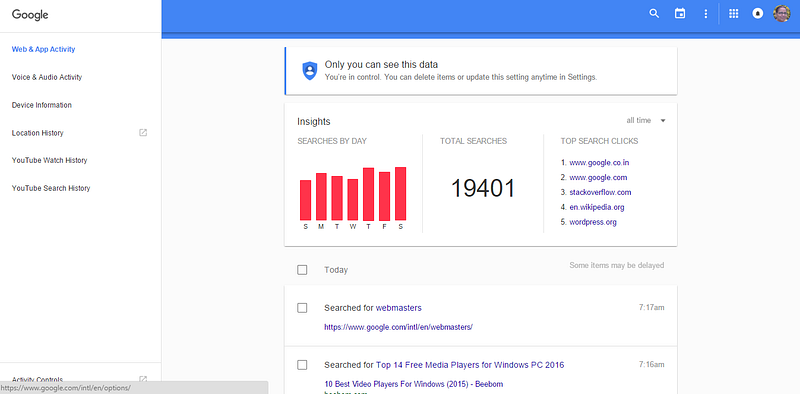Click the blue privacy shield icon
800x394 pixels.
pyautogui.click(x=309, y=70)
